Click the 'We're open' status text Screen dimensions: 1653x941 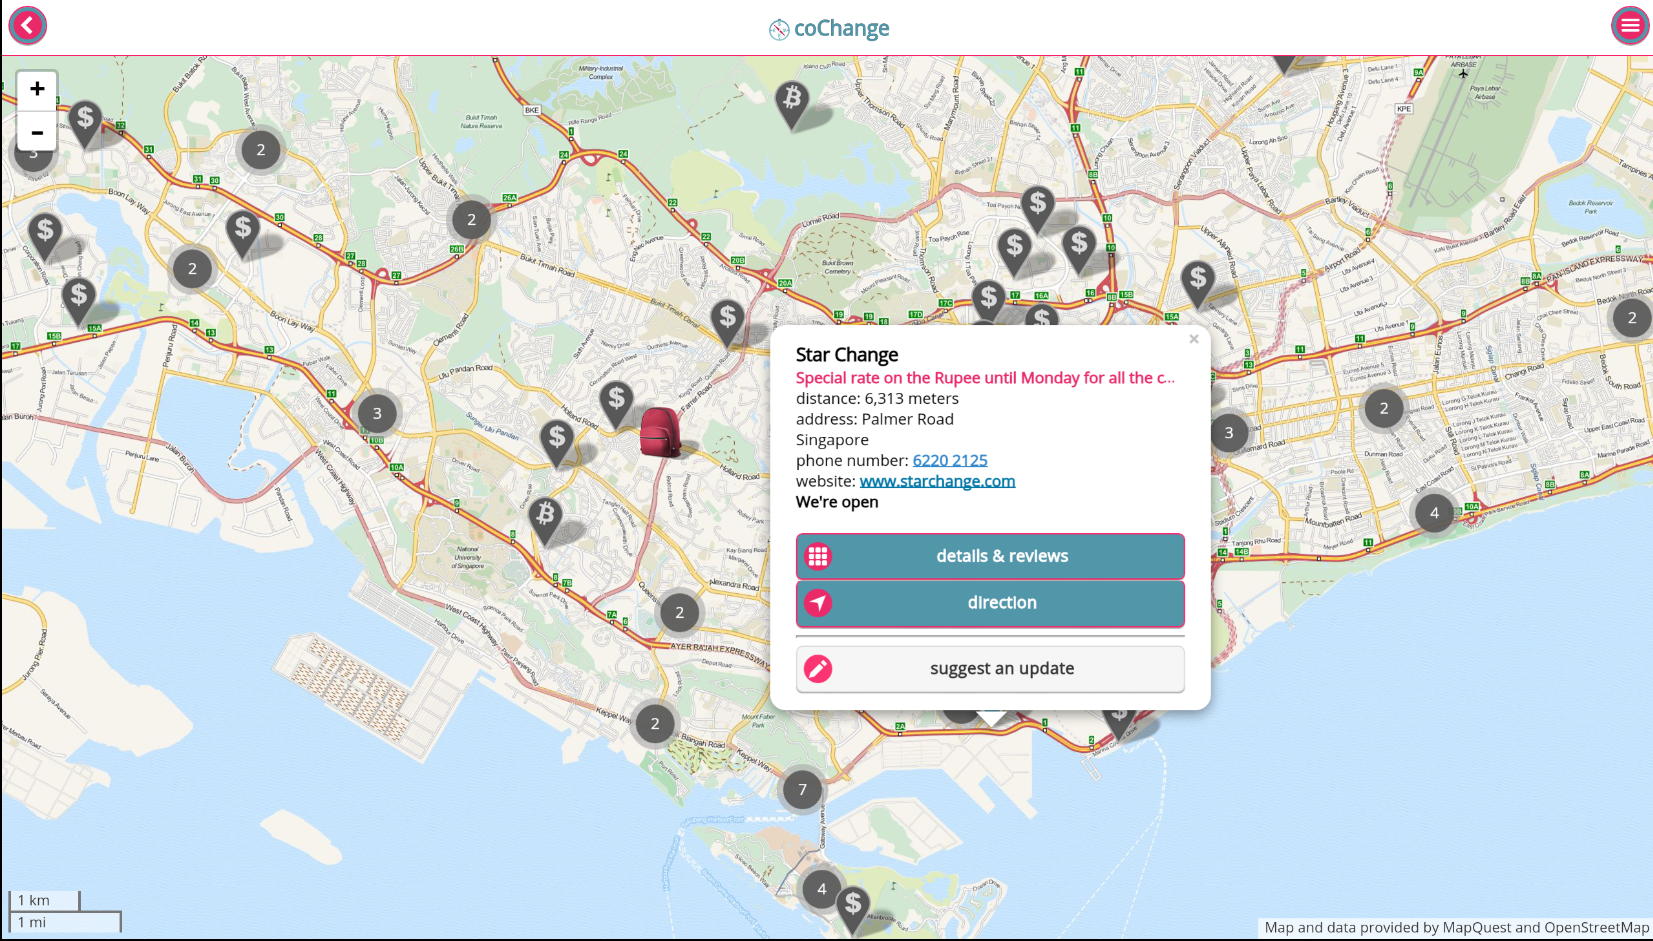point(837,502)
